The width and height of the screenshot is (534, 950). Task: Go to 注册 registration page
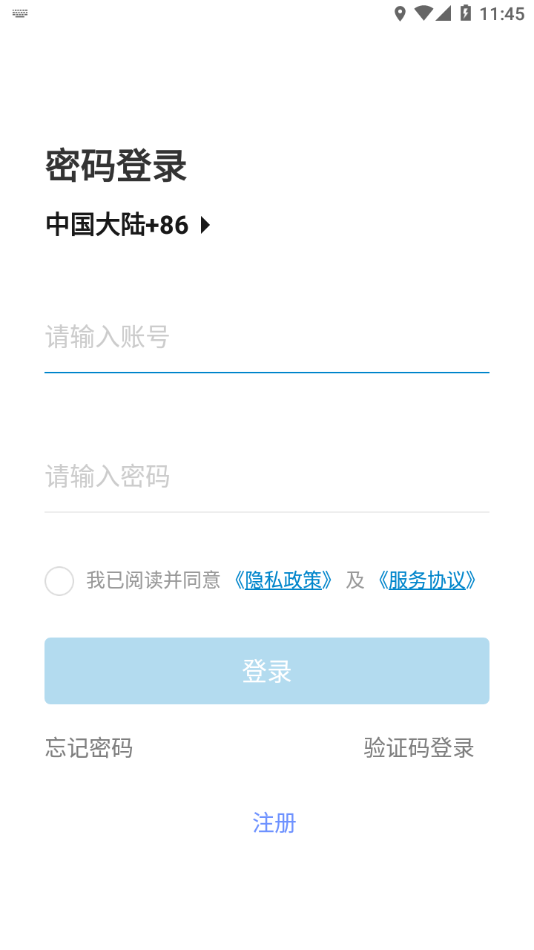(x=274, y=823)
